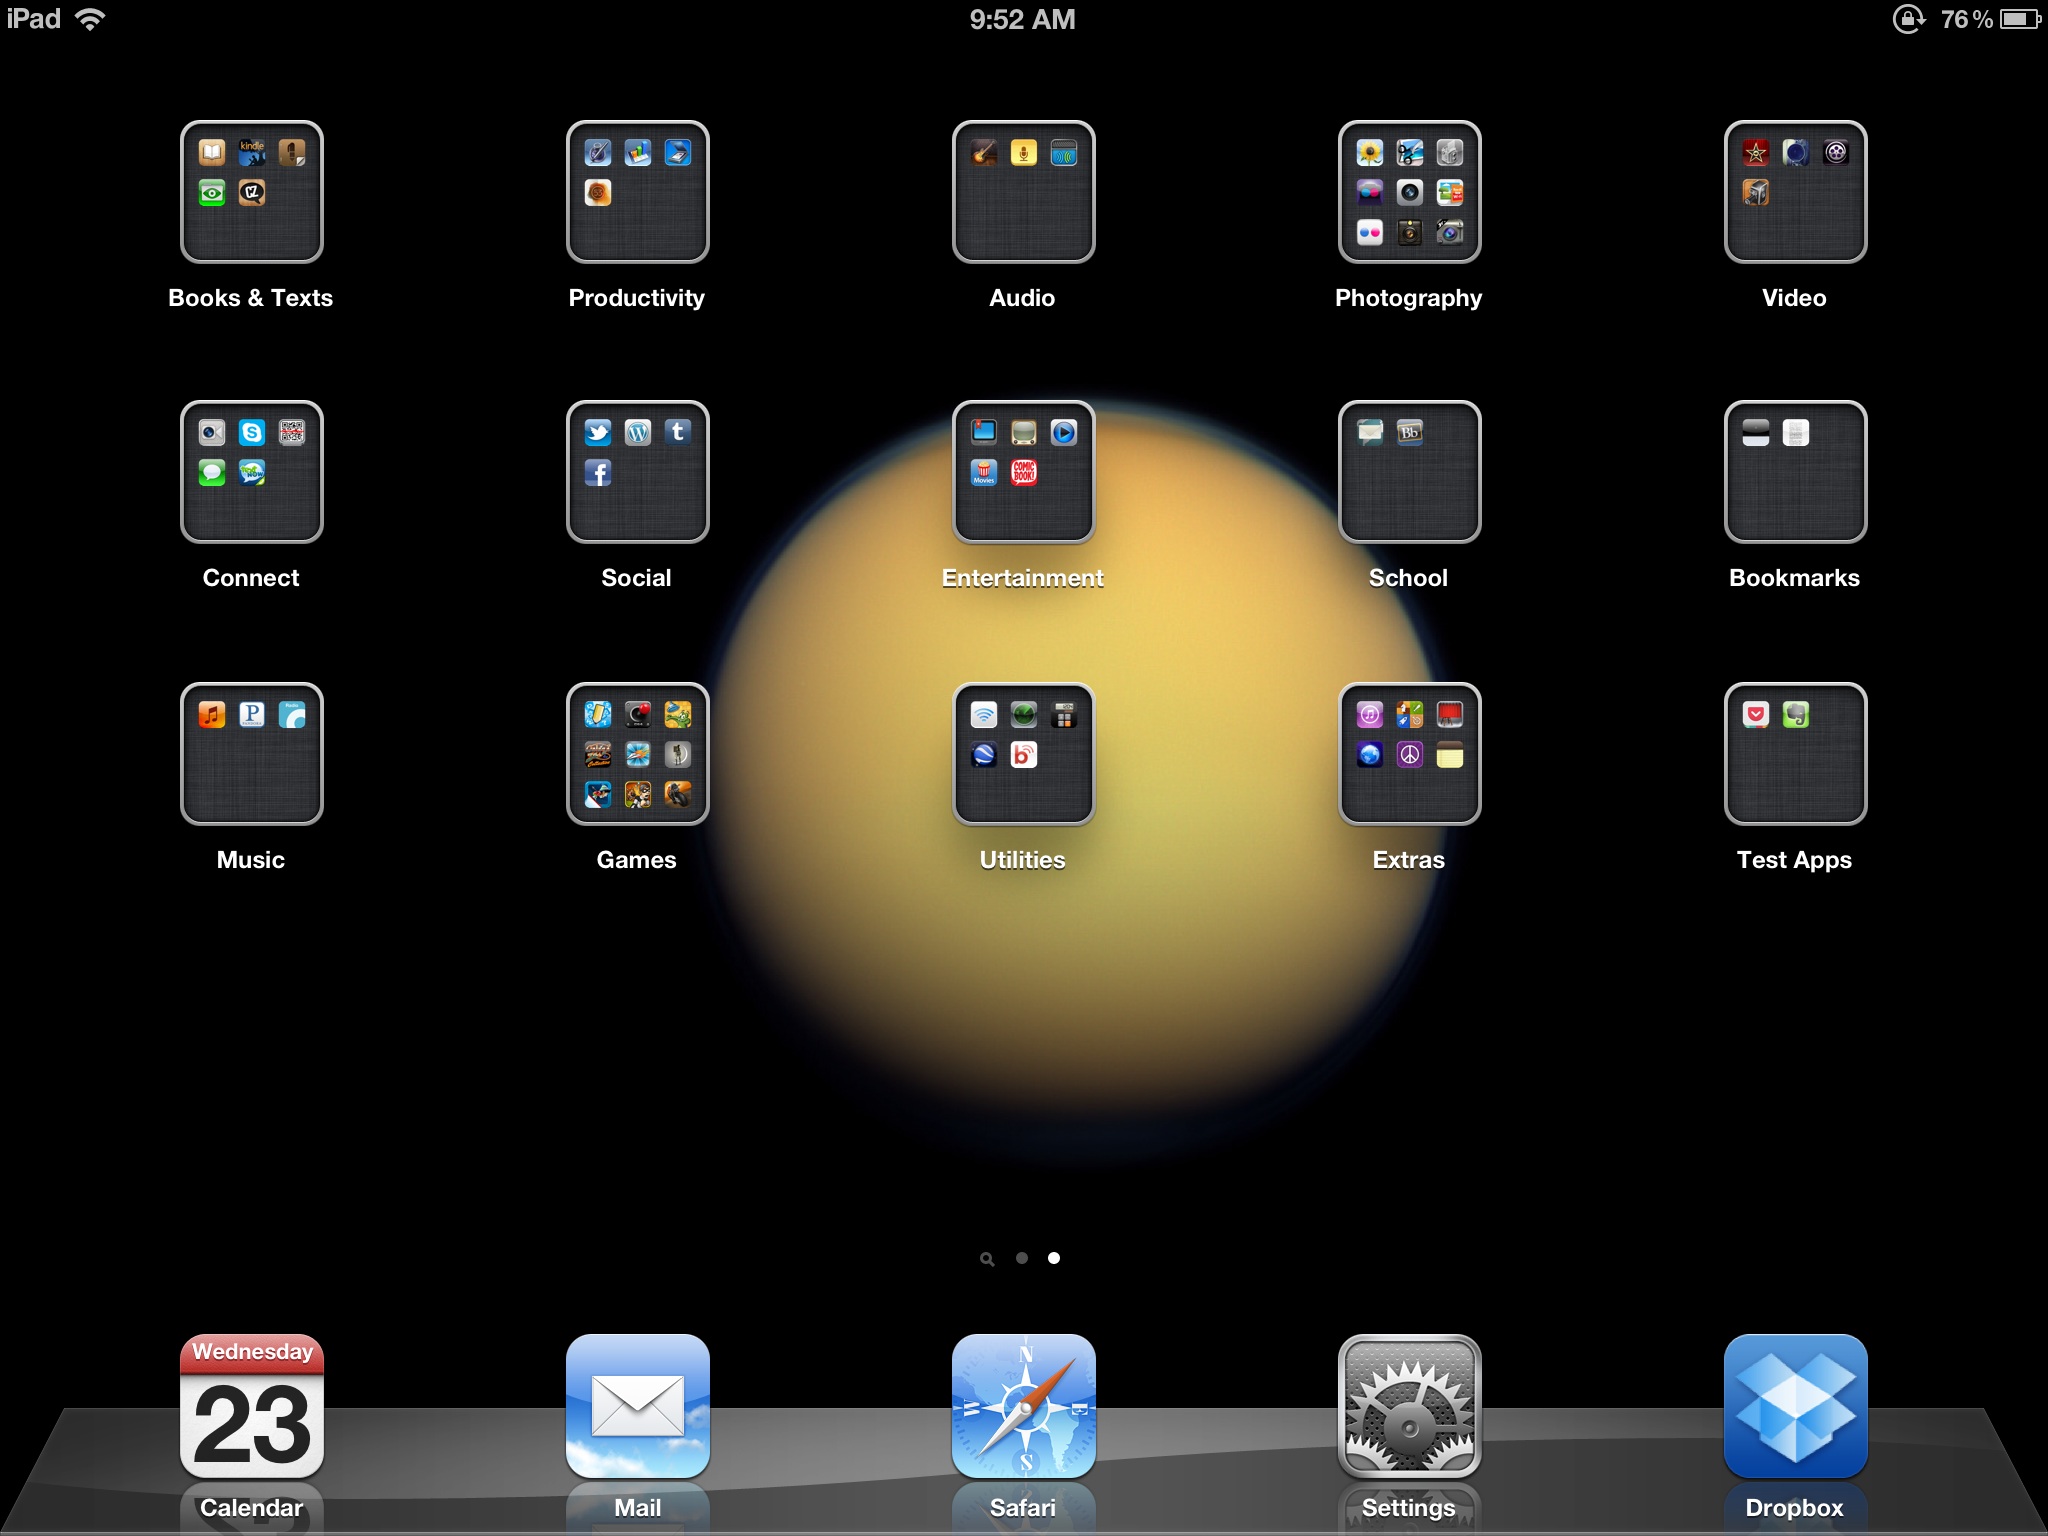Tap the 9:52 AM clock in status bar
The image size is (2048, 1536).
pos(1022,19)
